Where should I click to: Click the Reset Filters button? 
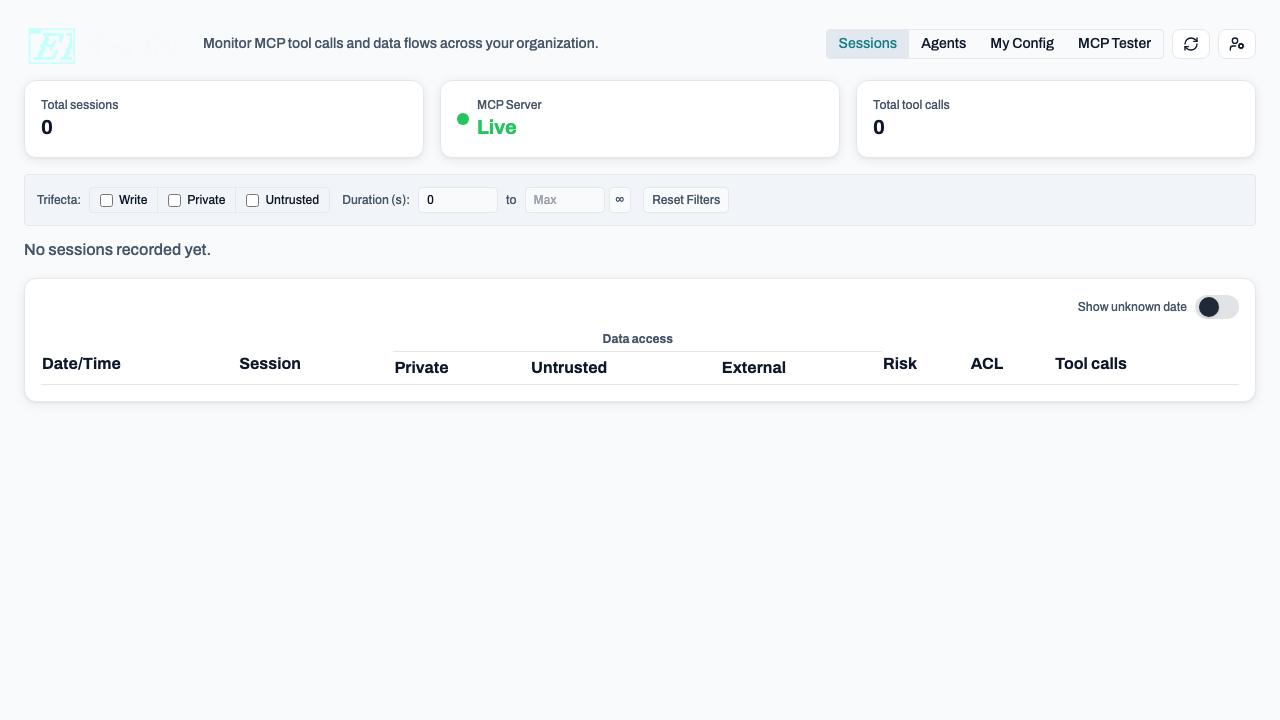pyautogui.click(x=686, y=200)
